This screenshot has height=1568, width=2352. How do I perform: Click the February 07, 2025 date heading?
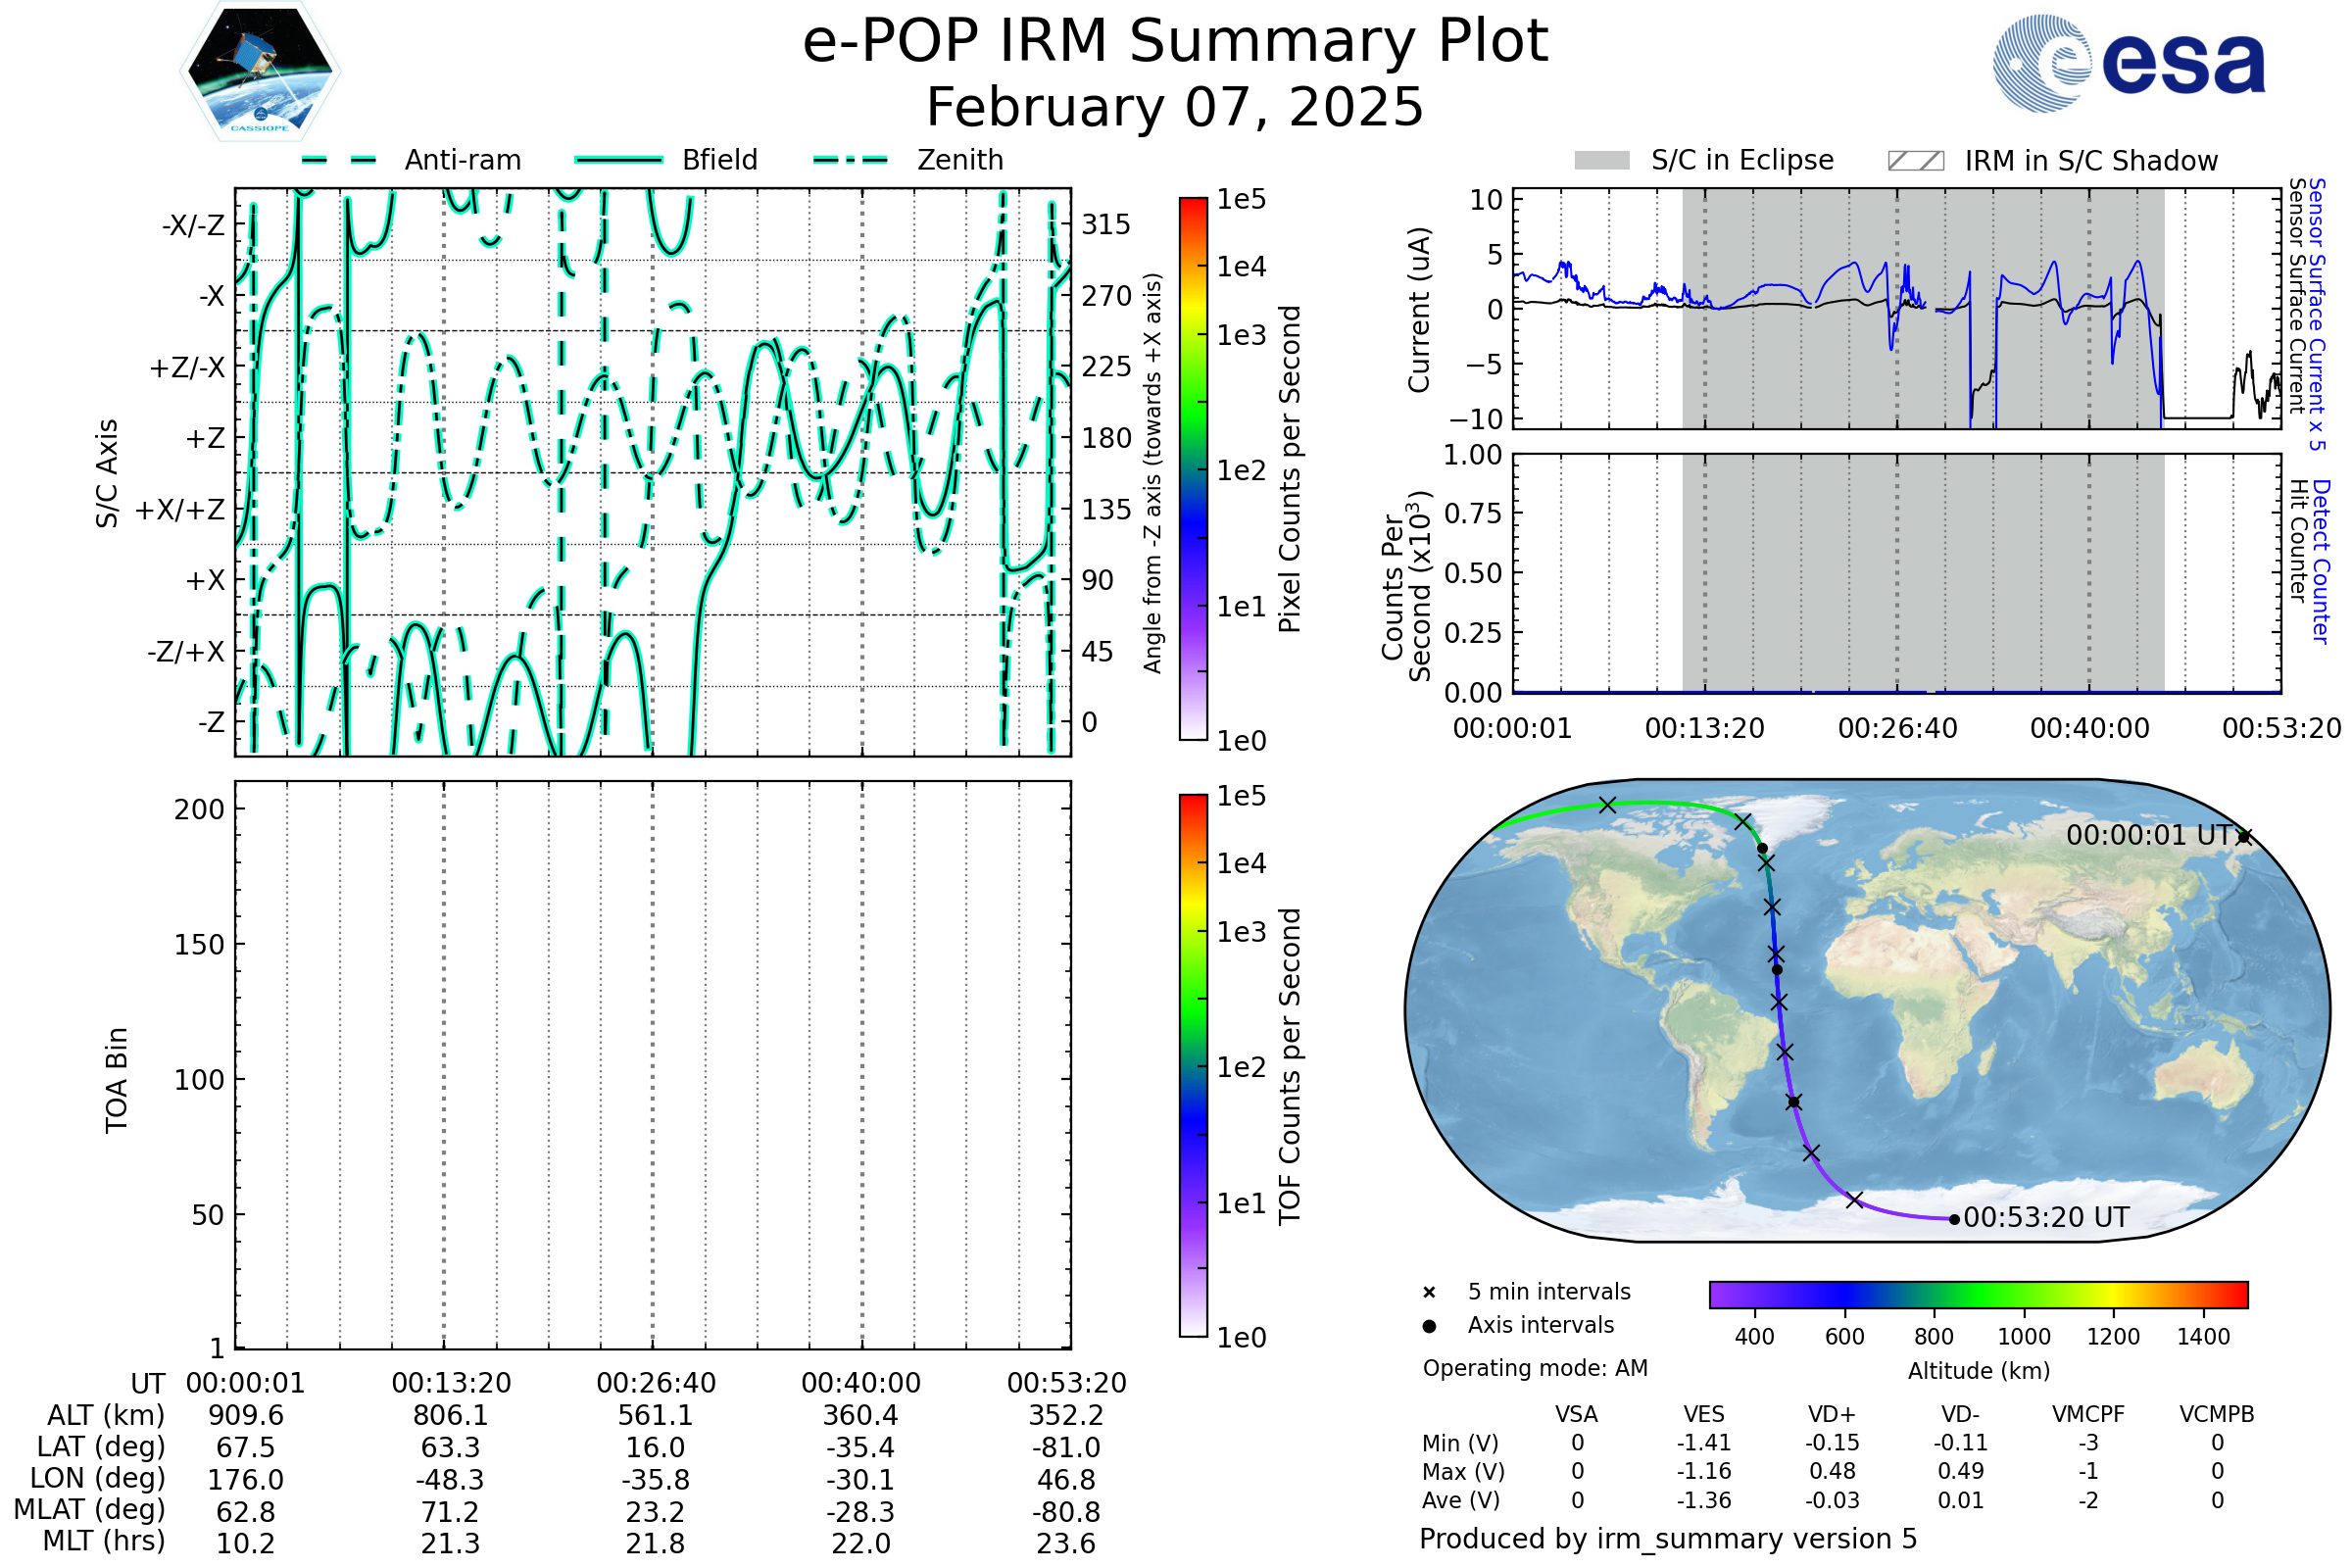click(1175, 107)
